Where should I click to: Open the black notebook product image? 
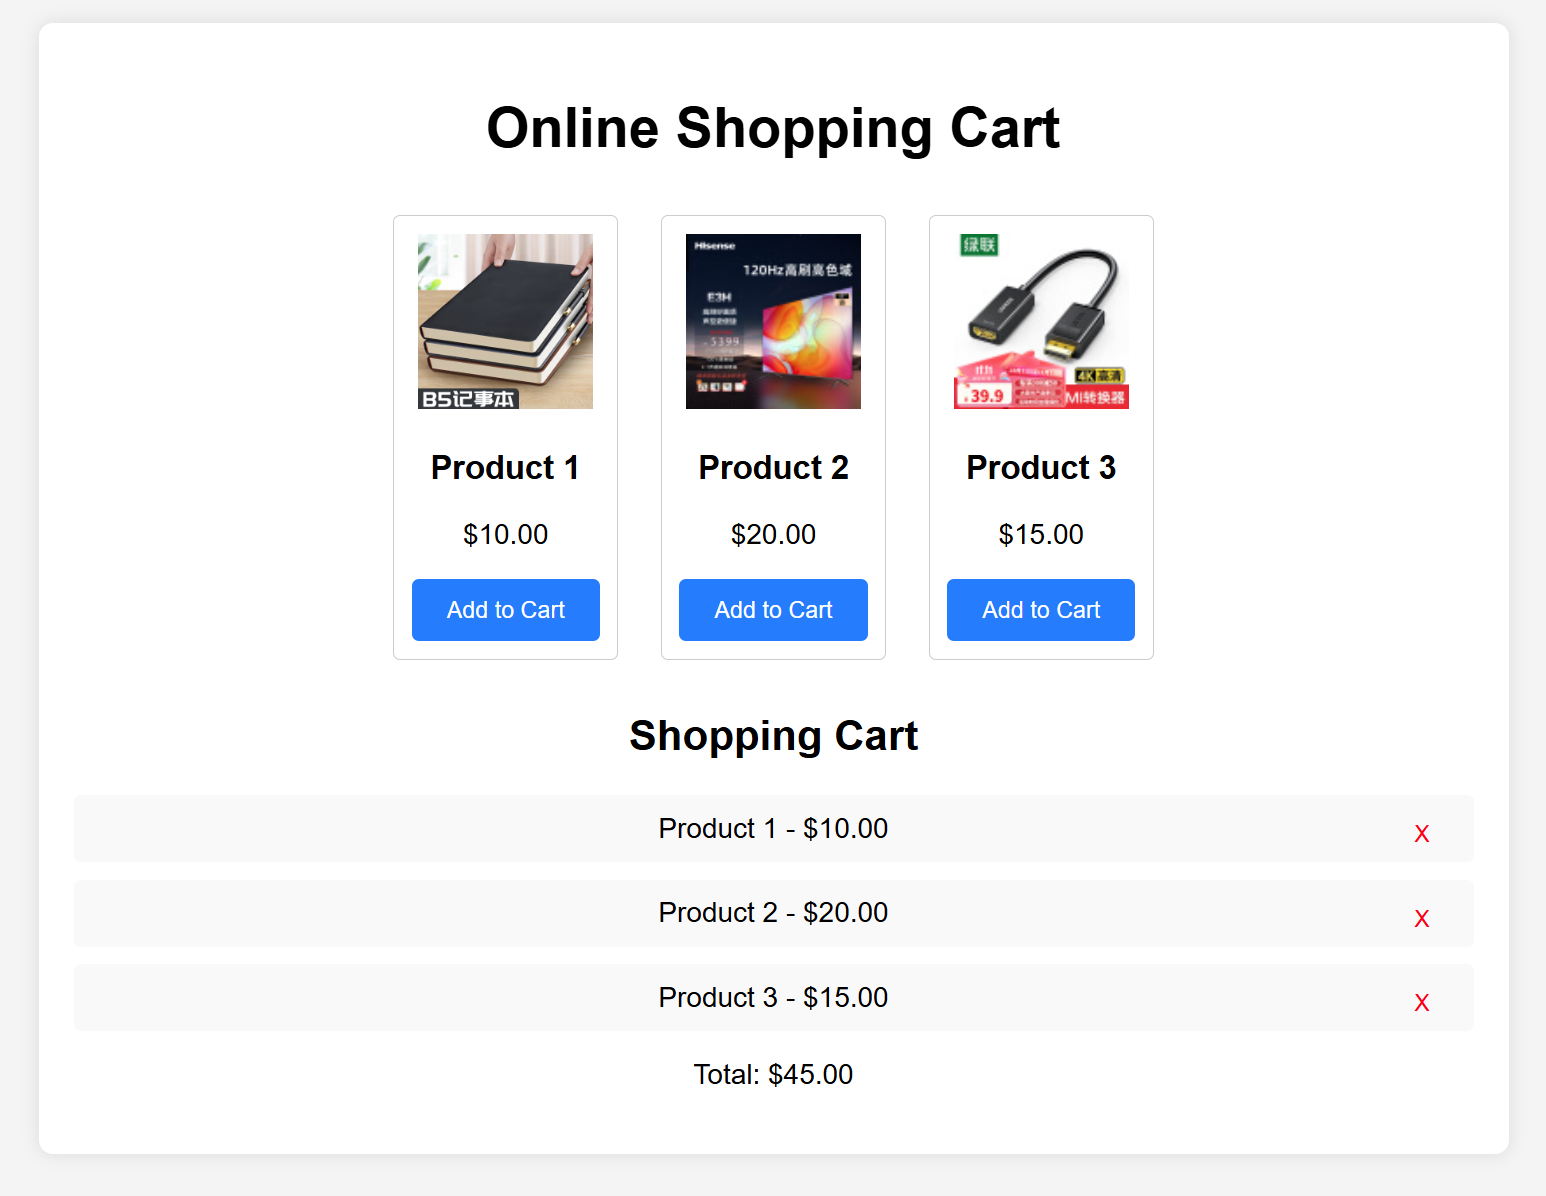[505, 321]
